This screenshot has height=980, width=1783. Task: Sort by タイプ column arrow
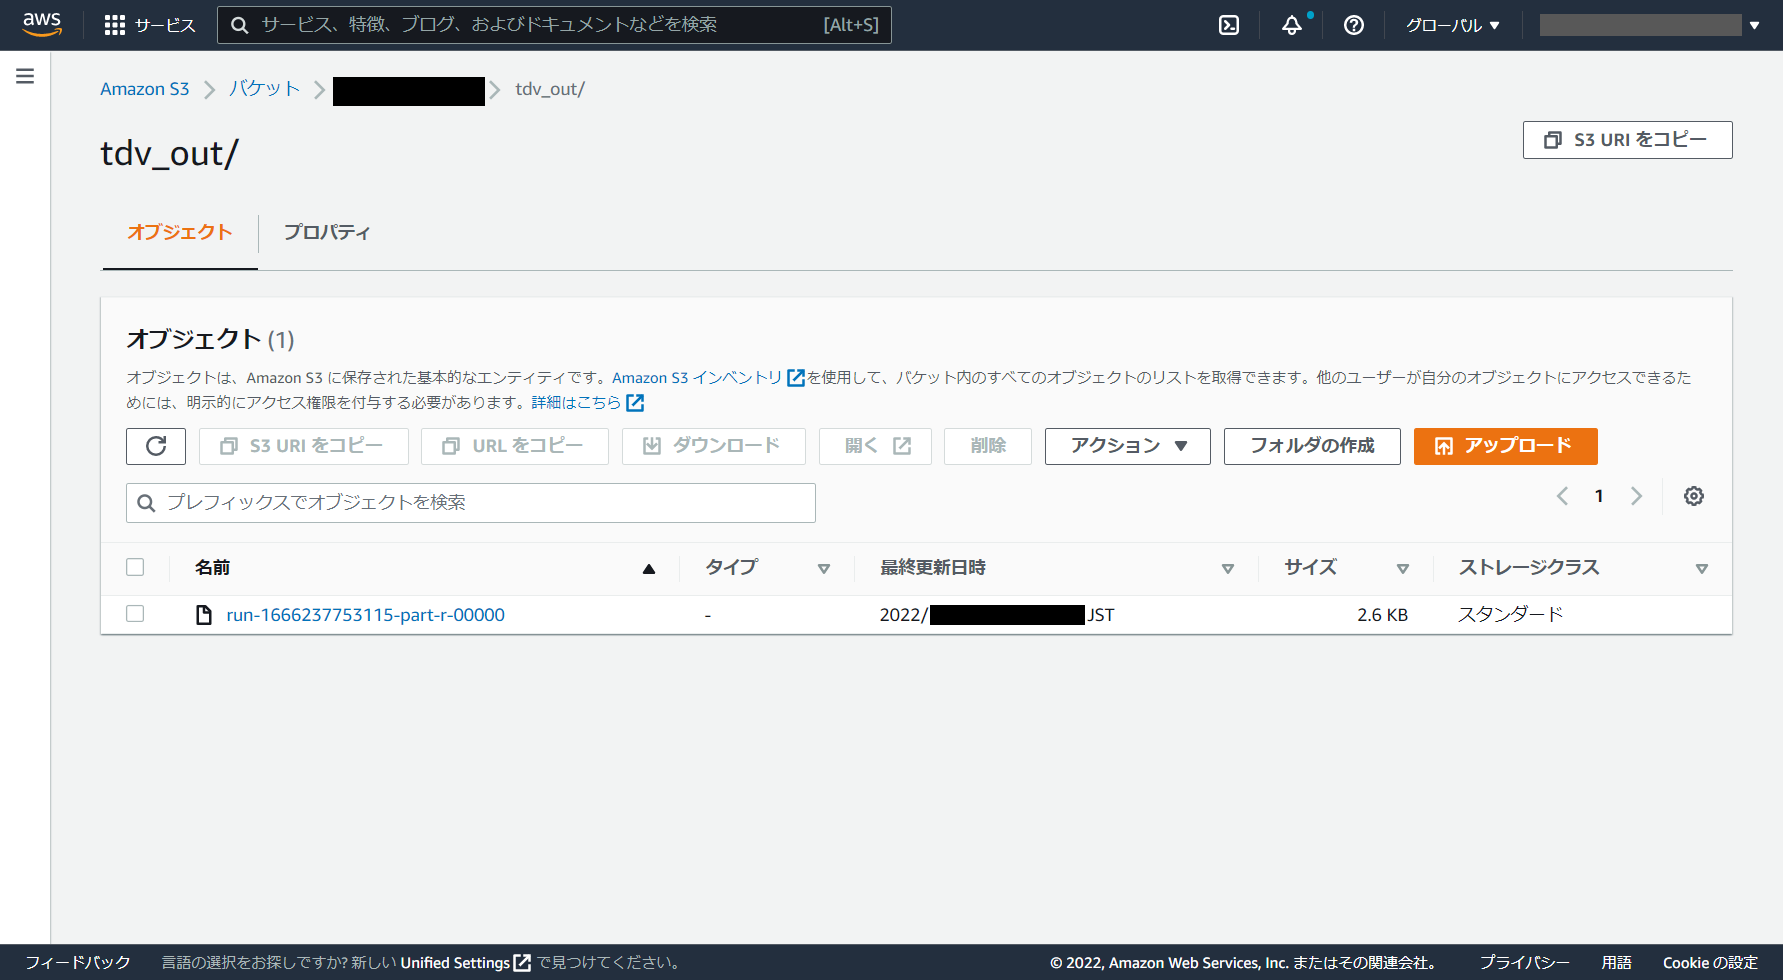824,569
